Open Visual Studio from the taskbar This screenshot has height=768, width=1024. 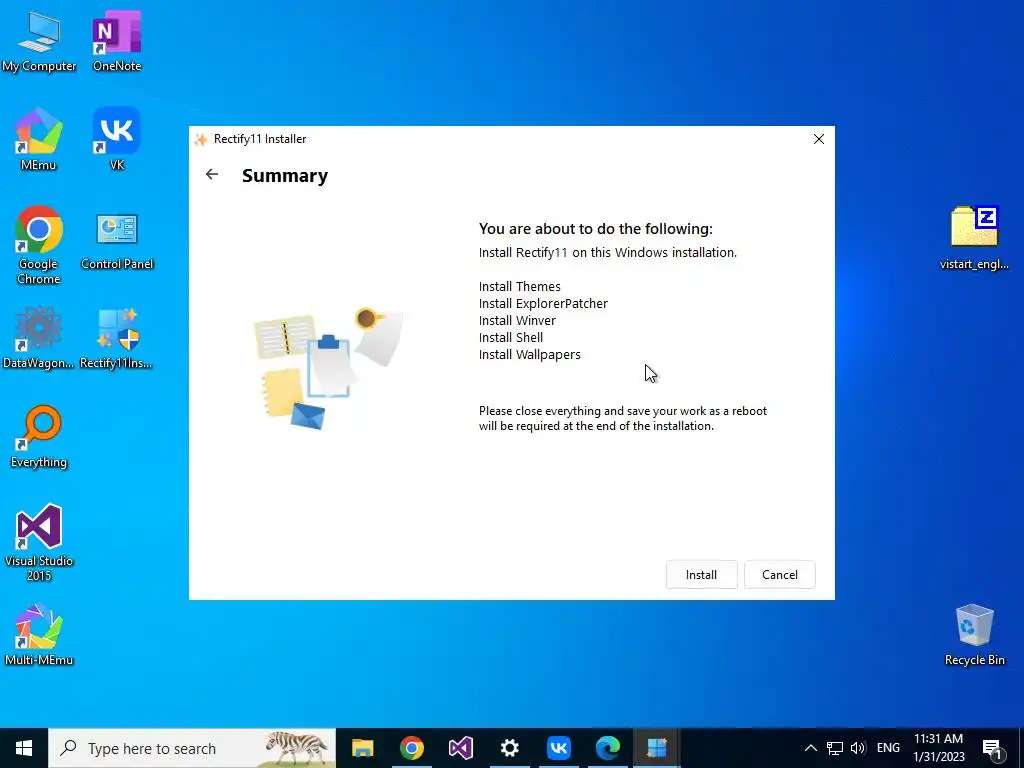point(460,748)
